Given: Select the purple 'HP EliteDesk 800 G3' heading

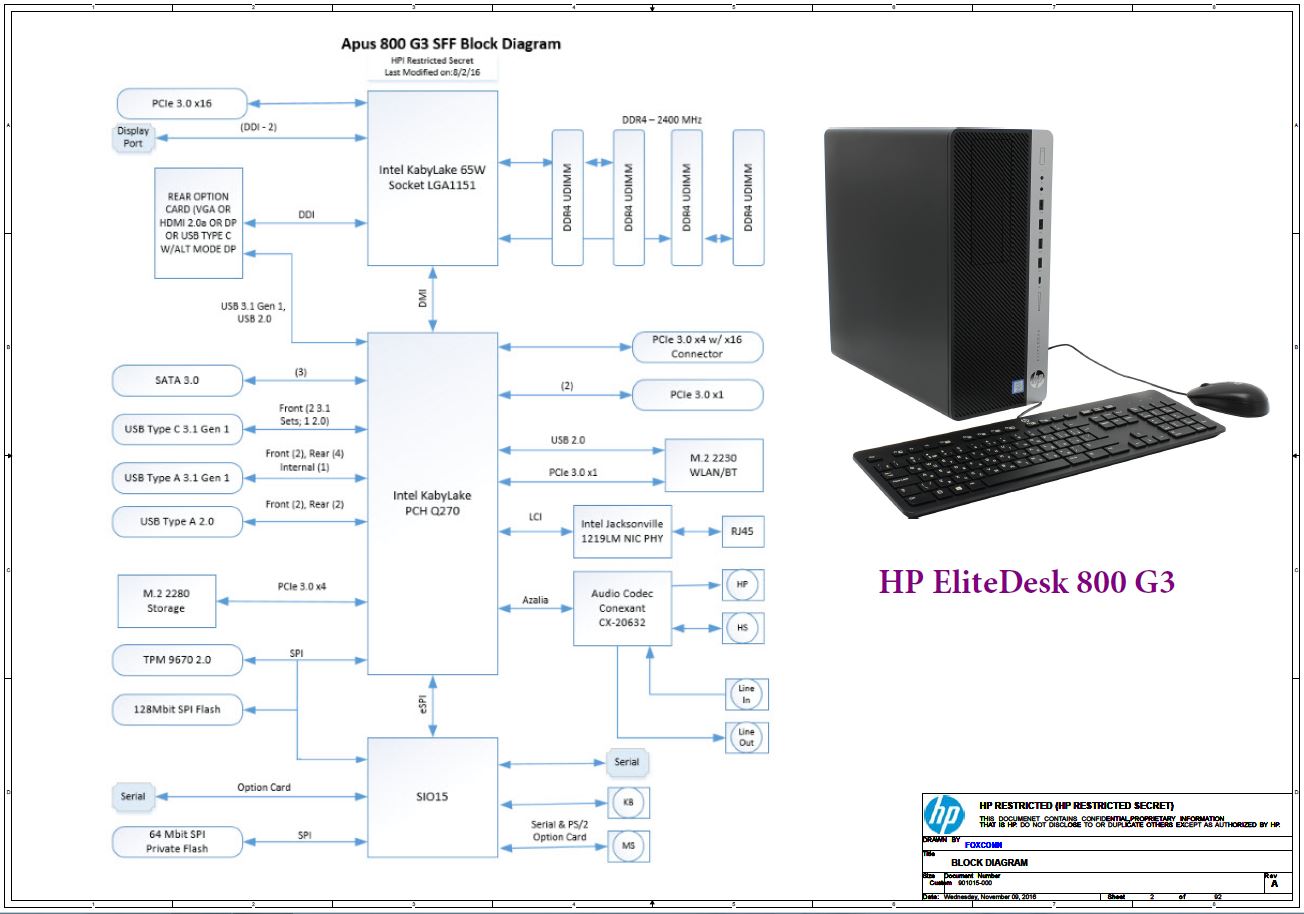Looking at the screenshot, I should (x=1027, y=581).
